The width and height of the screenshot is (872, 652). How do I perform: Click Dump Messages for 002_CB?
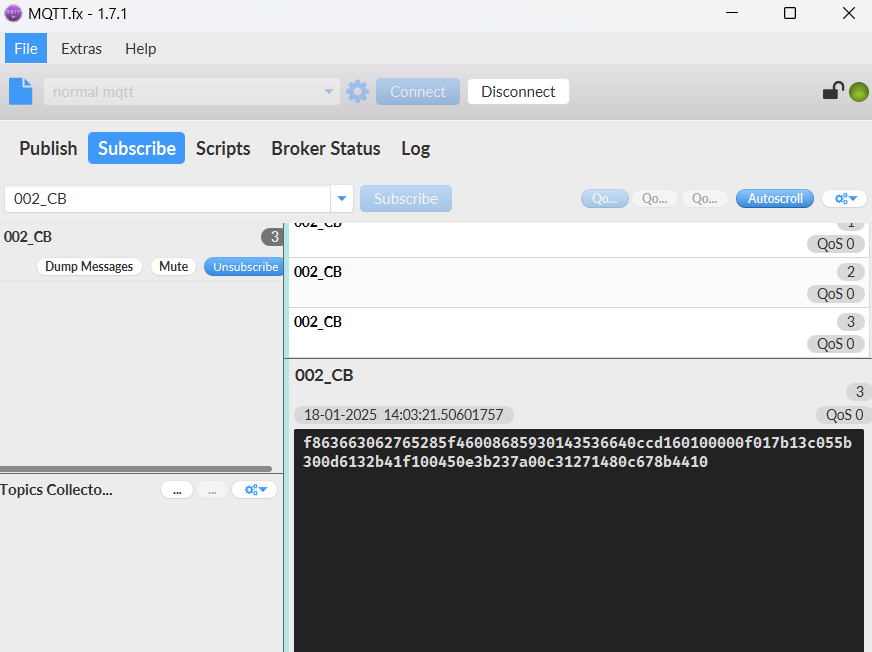89,266
